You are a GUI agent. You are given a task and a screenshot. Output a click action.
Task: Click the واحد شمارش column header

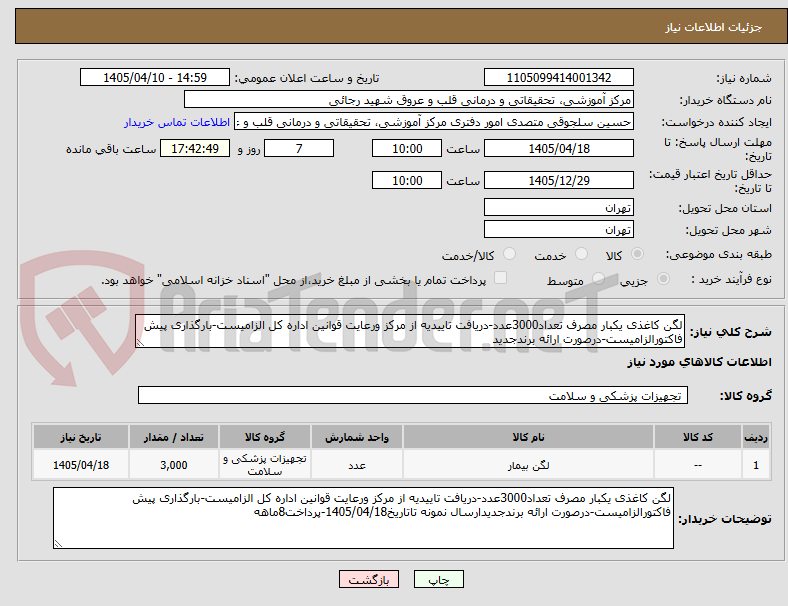point(357,437)
